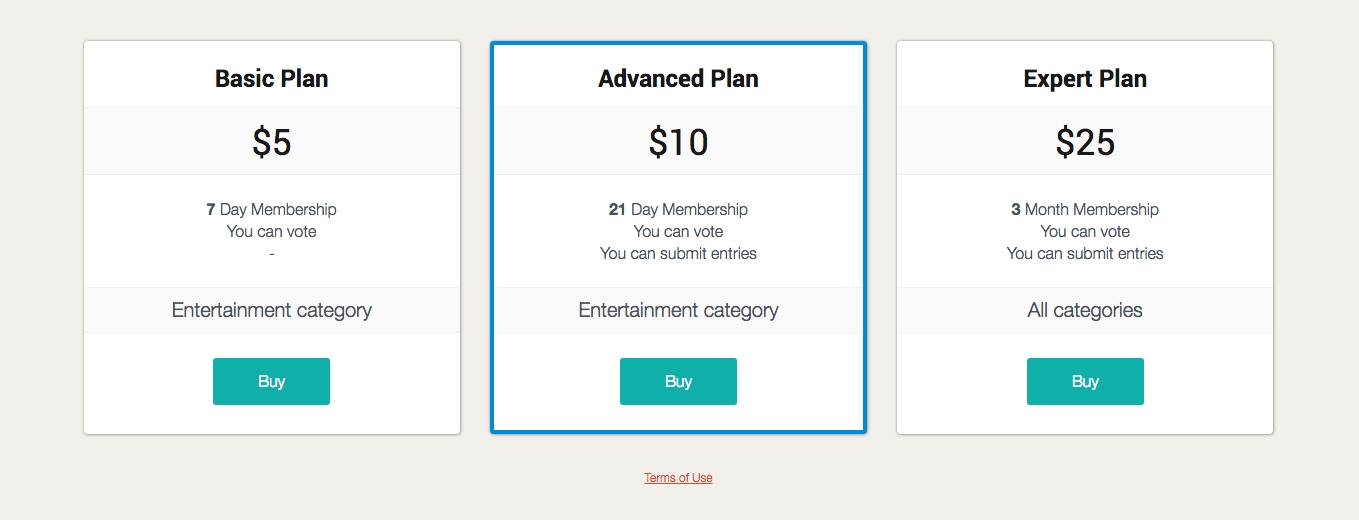Purchase the Expert Plan with Buy
This screenshot has height=520, width=1359.
pos(1085,381)
